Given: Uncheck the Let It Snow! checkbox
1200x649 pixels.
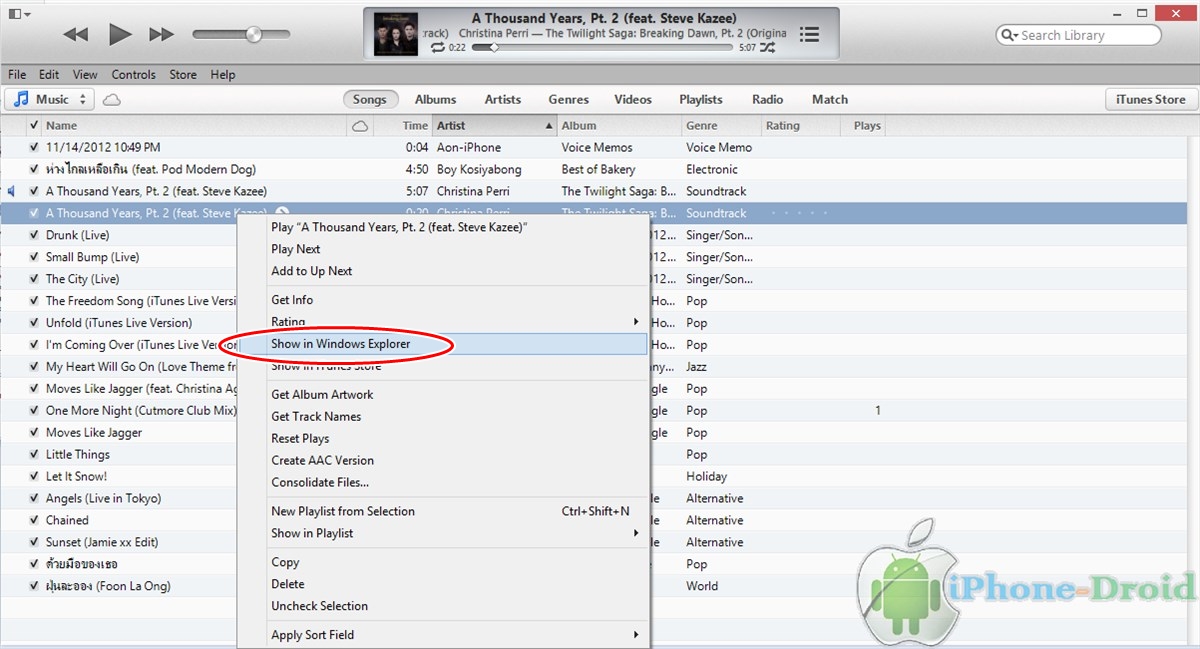Looking at the screenshot, I should 34,476.
